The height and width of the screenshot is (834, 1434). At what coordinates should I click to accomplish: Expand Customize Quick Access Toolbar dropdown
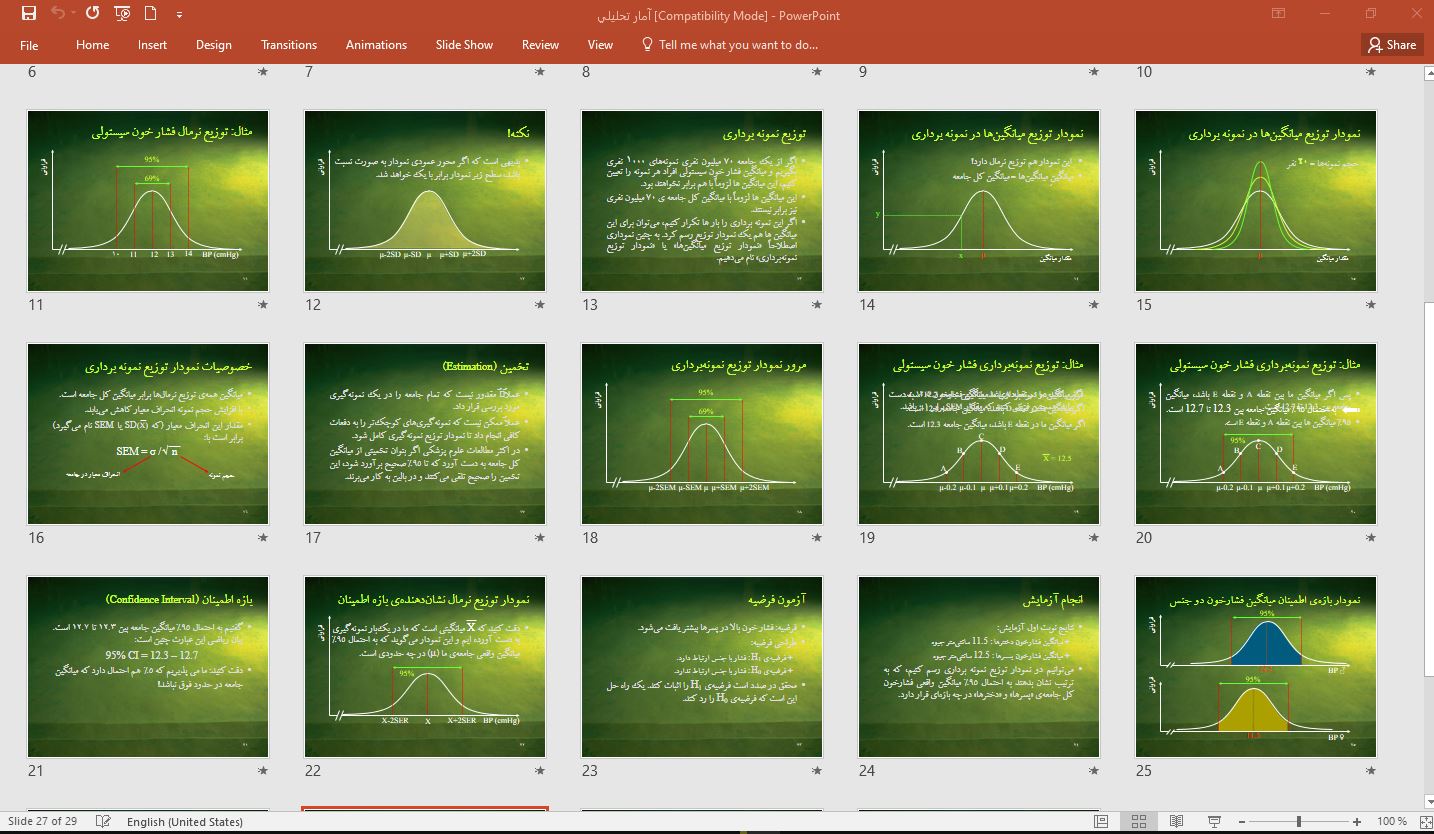[179, 15]
